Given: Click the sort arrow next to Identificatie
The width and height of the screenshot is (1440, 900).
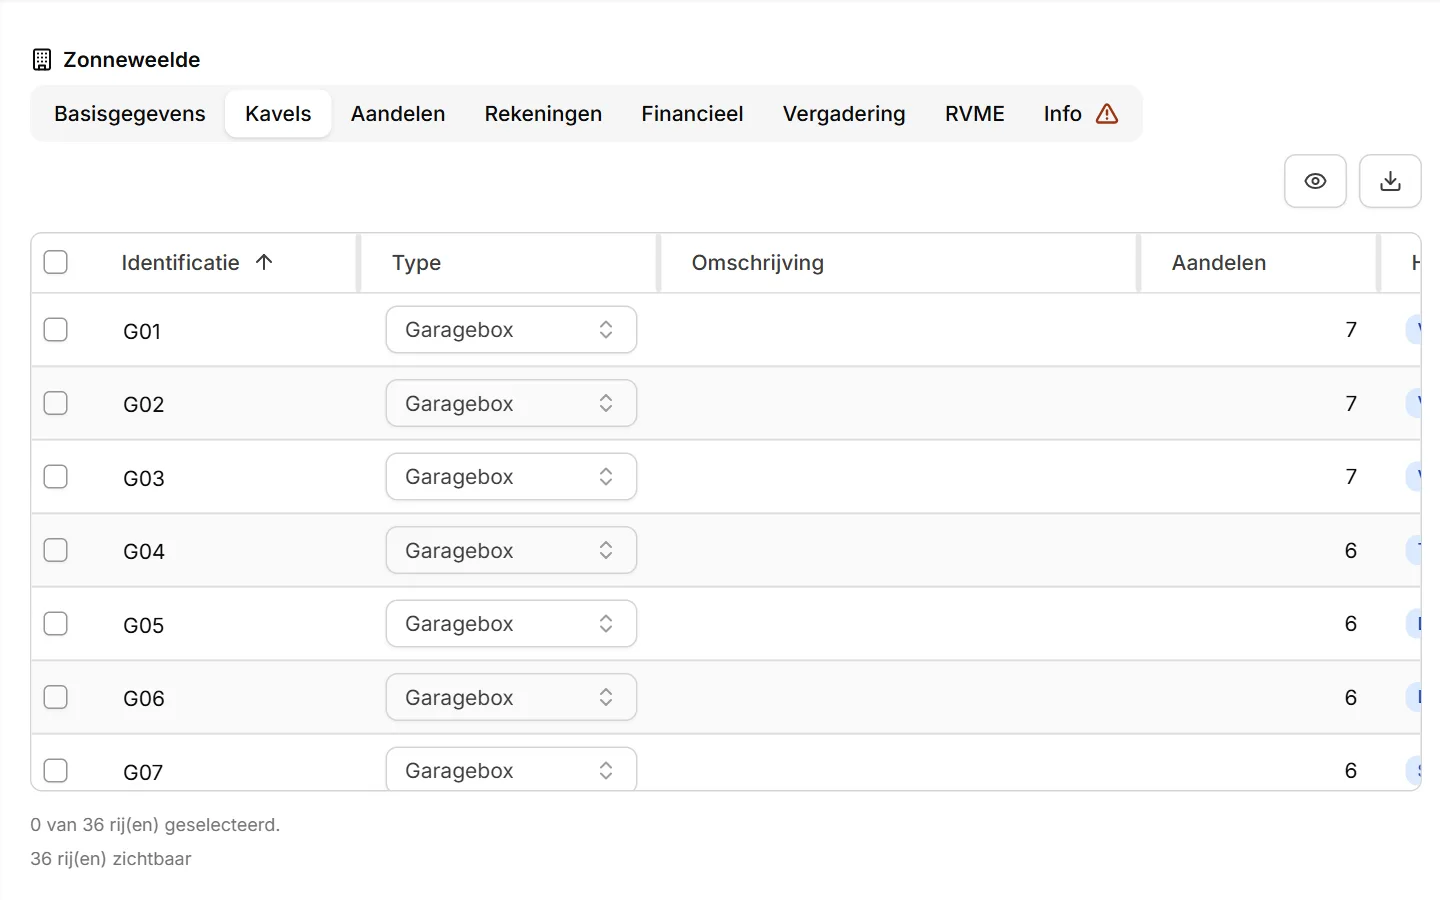Looking at the screenshot, I should (264, 262).
